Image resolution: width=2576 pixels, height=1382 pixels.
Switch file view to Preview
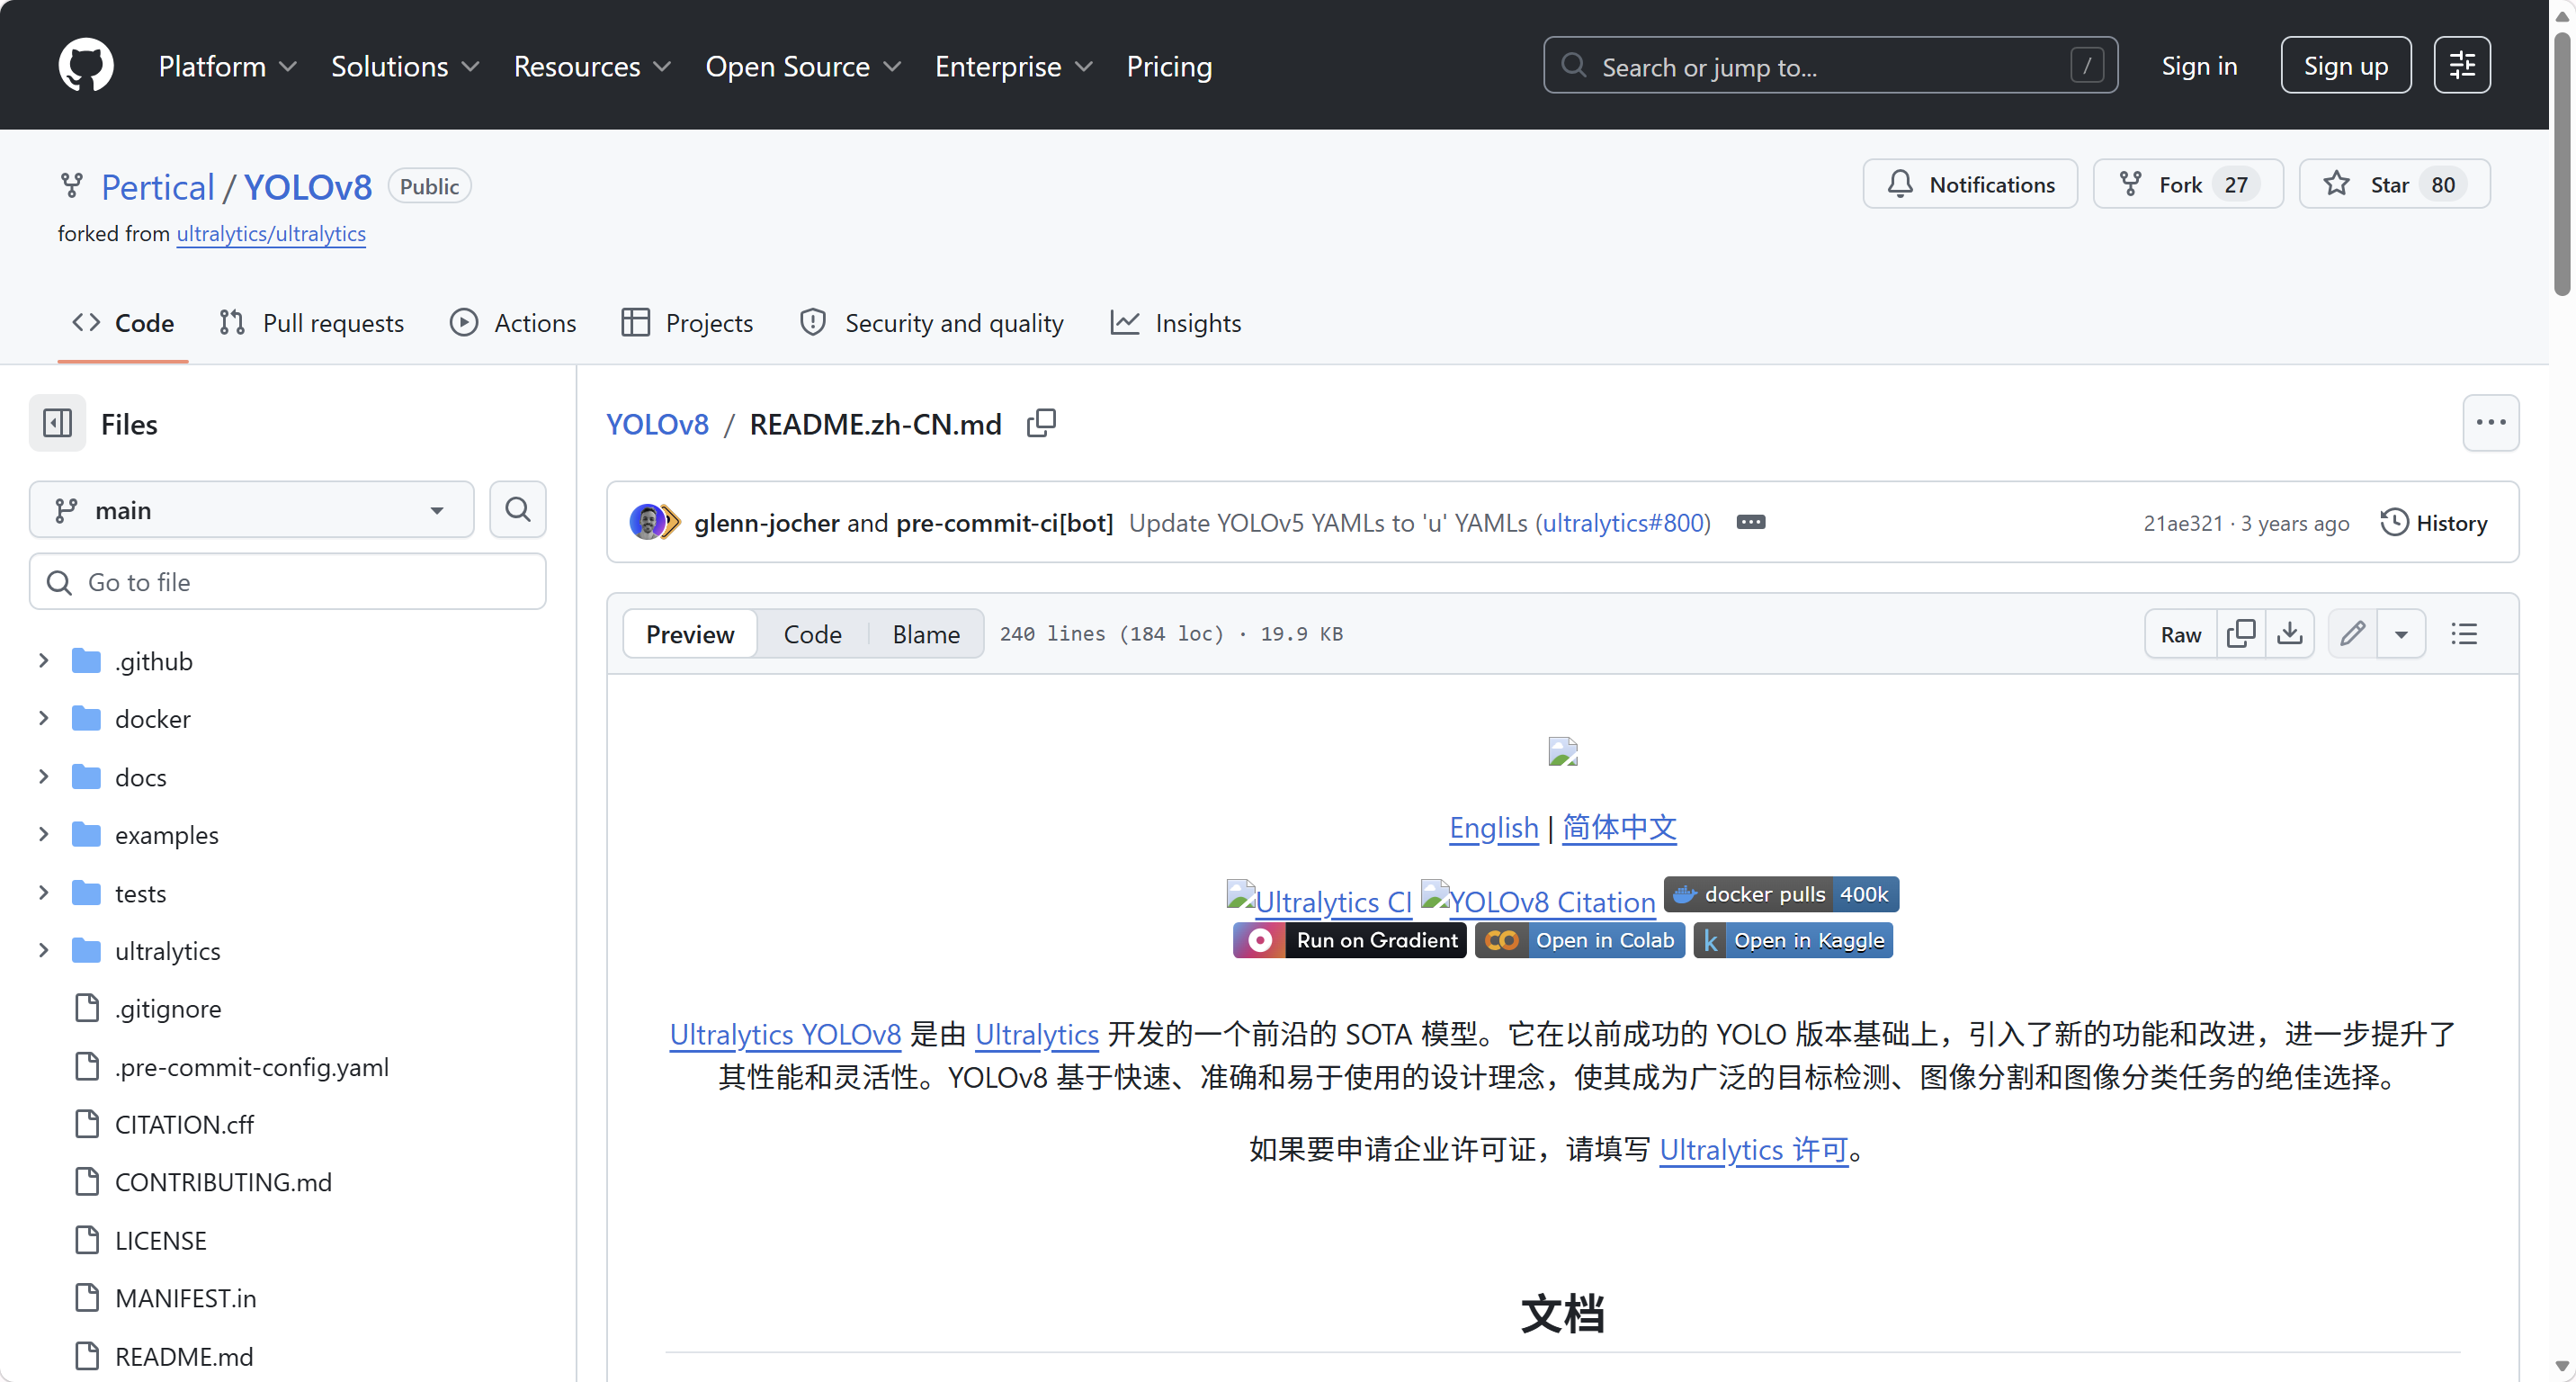pyautogui.click(x=690, y=634)
